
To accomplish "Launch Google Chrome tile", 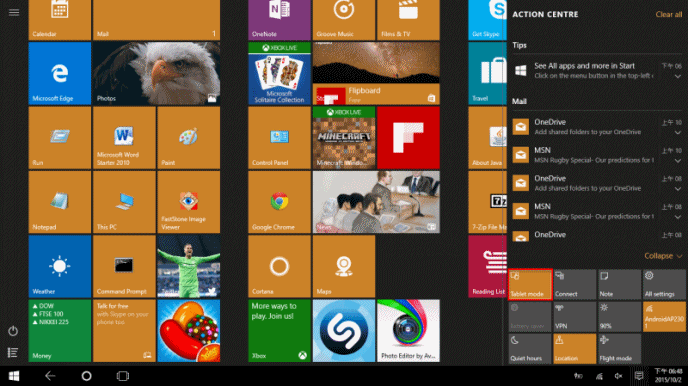I will coord(280,202).
